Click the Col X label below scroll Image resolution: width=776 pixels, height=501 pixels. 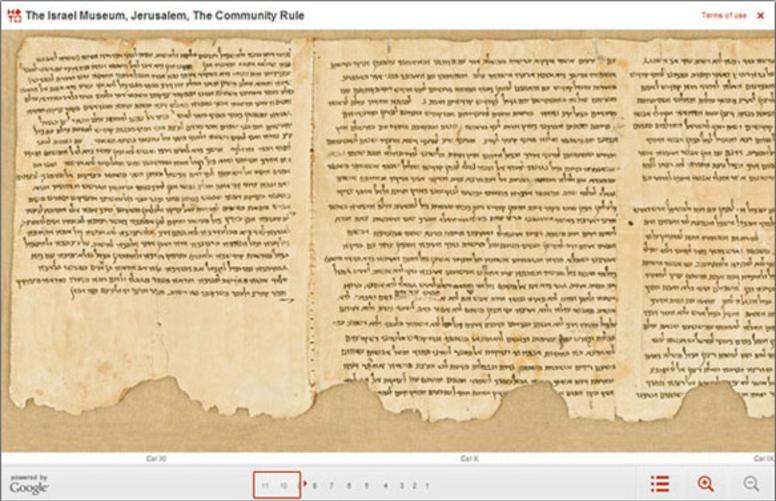point(470,458)
